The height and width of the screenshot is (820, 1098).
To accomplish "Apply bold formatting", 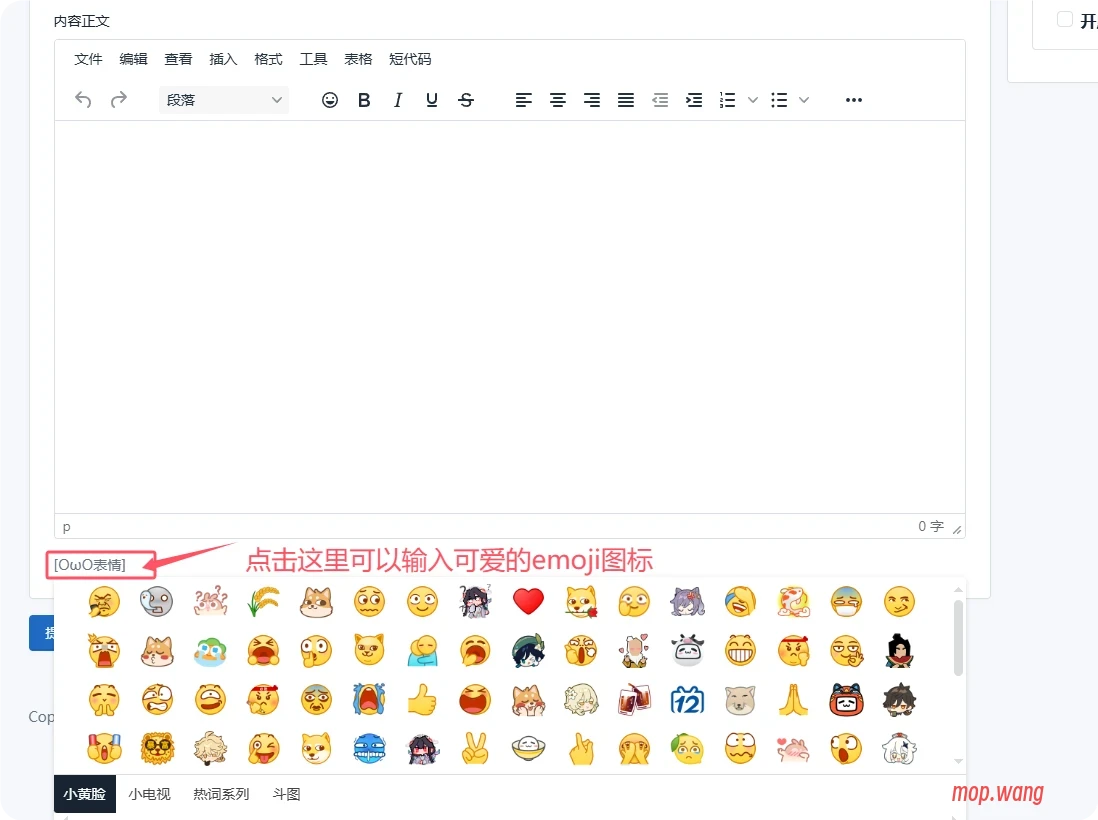I will [x=364, y=99].
